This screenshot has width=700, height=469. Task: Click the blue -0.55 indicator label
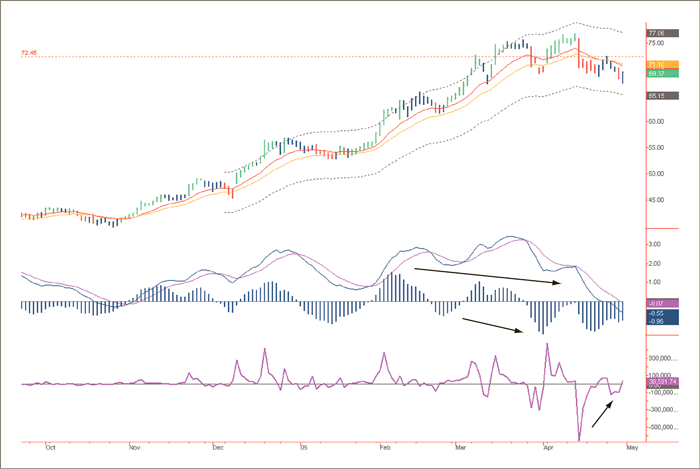click(x=661, y=313)
